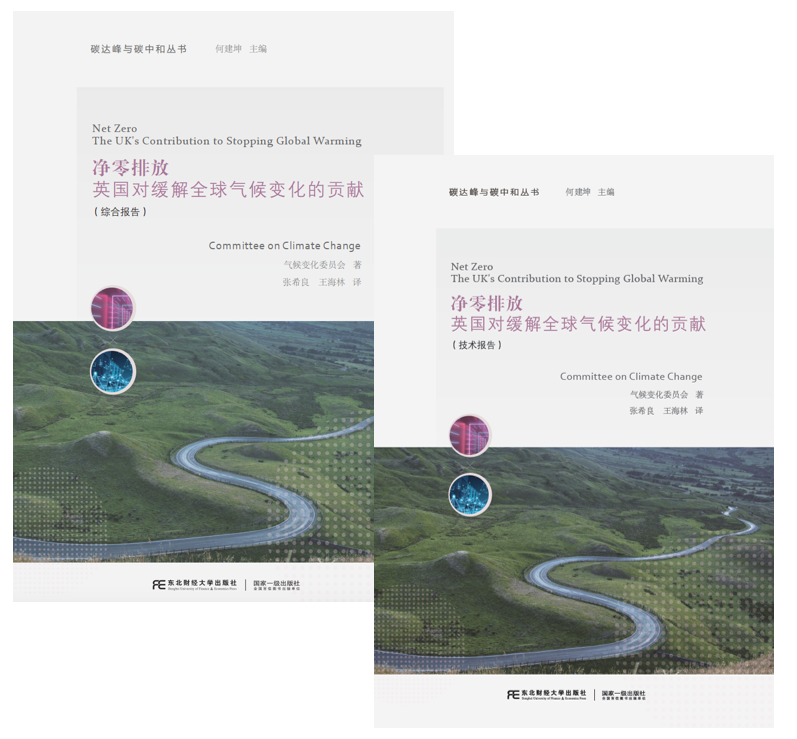Click the series name 碳达峰与碳中和丛书 on left cover

point(139,49)
